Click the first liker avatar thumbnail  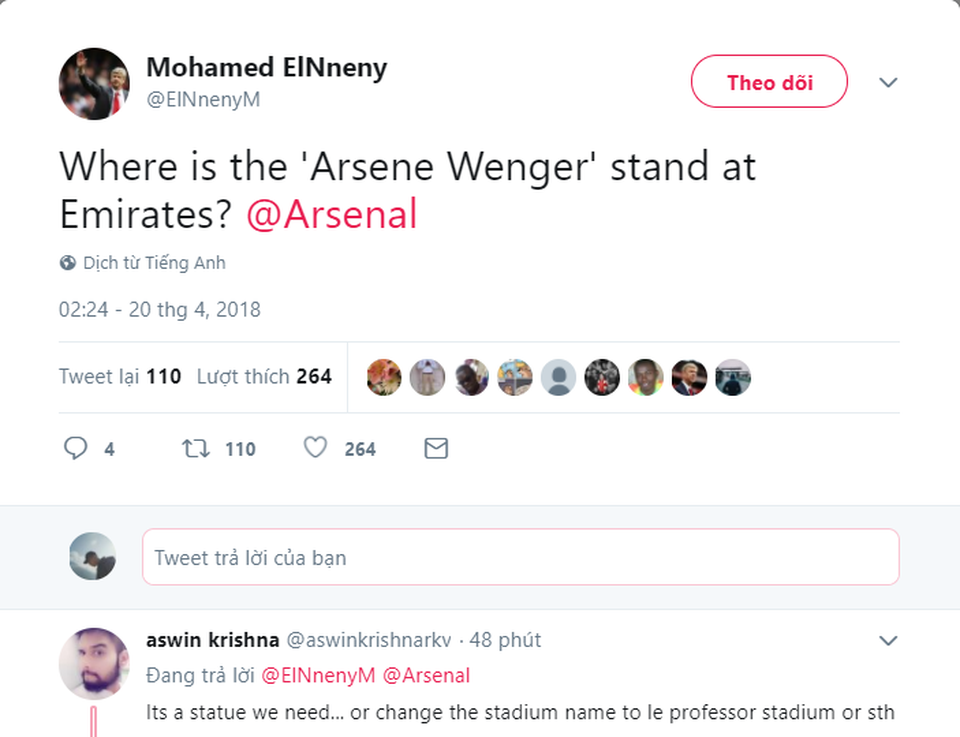point(383,377)
